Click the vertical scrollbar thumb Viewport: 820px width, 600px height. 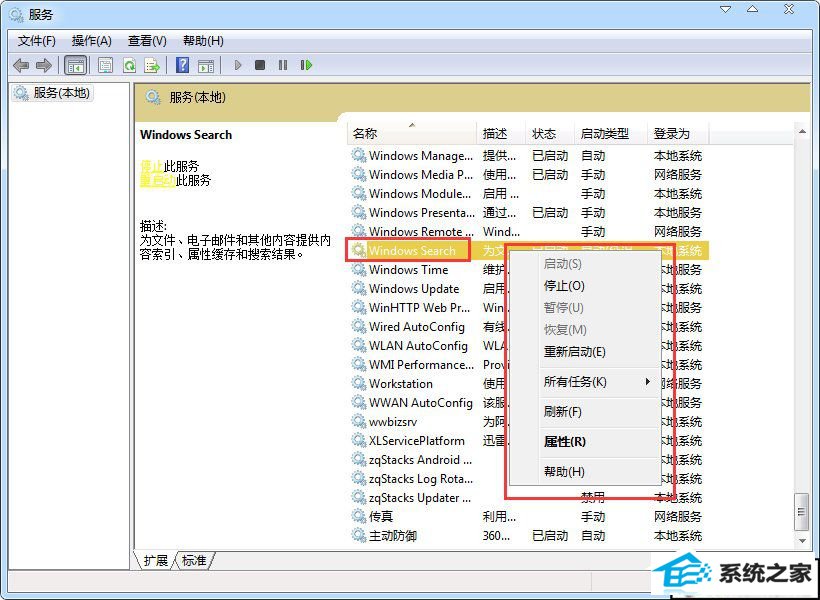click(x=802, y=512)
